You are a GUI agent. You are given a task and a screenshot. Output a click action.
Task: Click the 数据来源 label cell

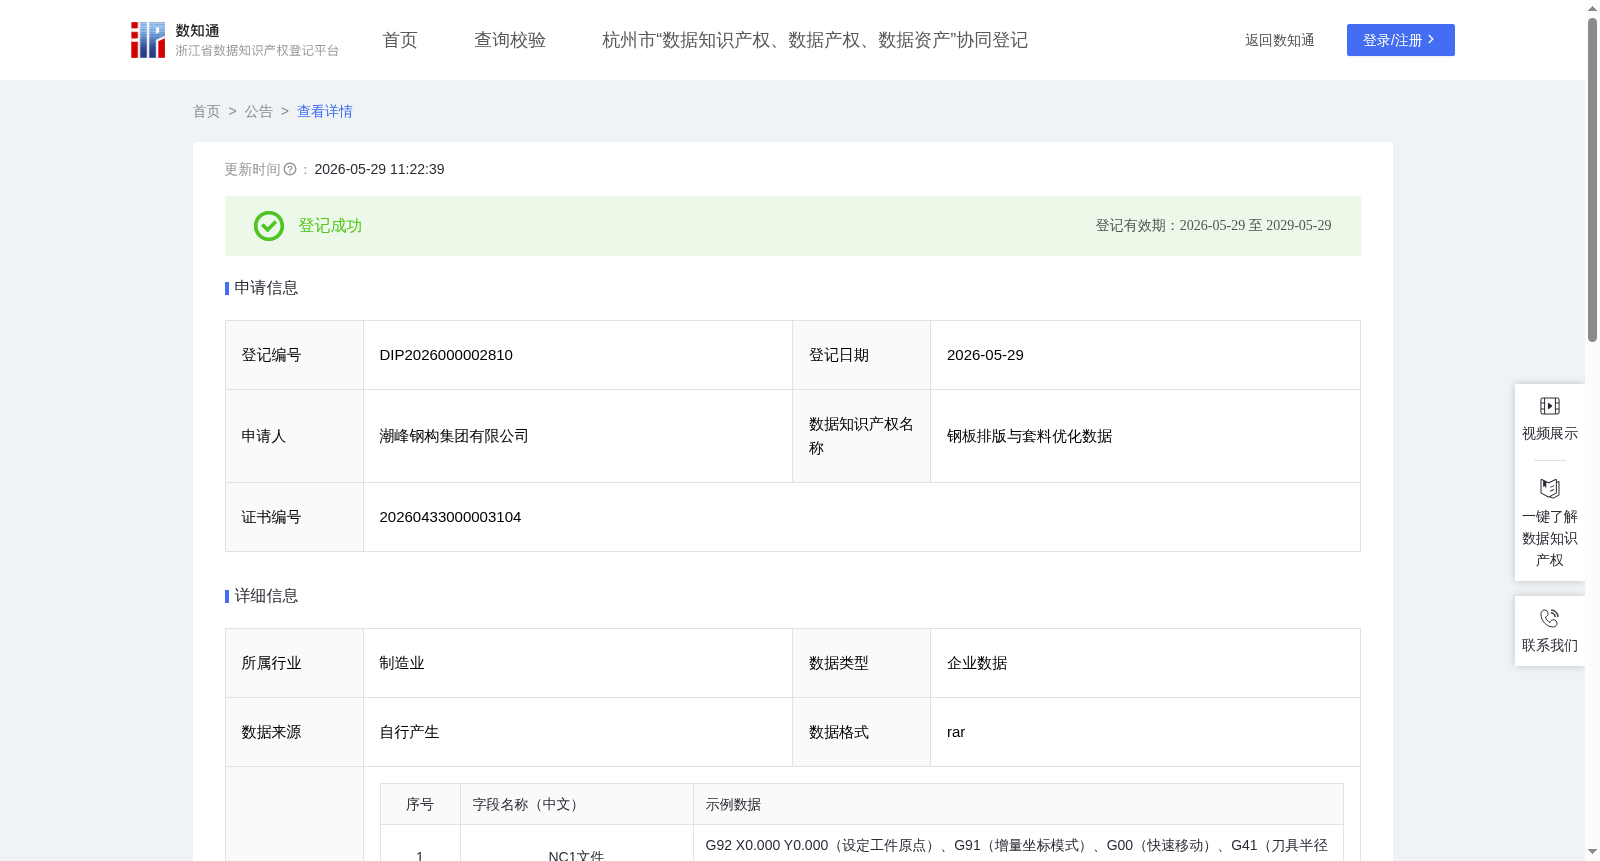coord(295,732)
